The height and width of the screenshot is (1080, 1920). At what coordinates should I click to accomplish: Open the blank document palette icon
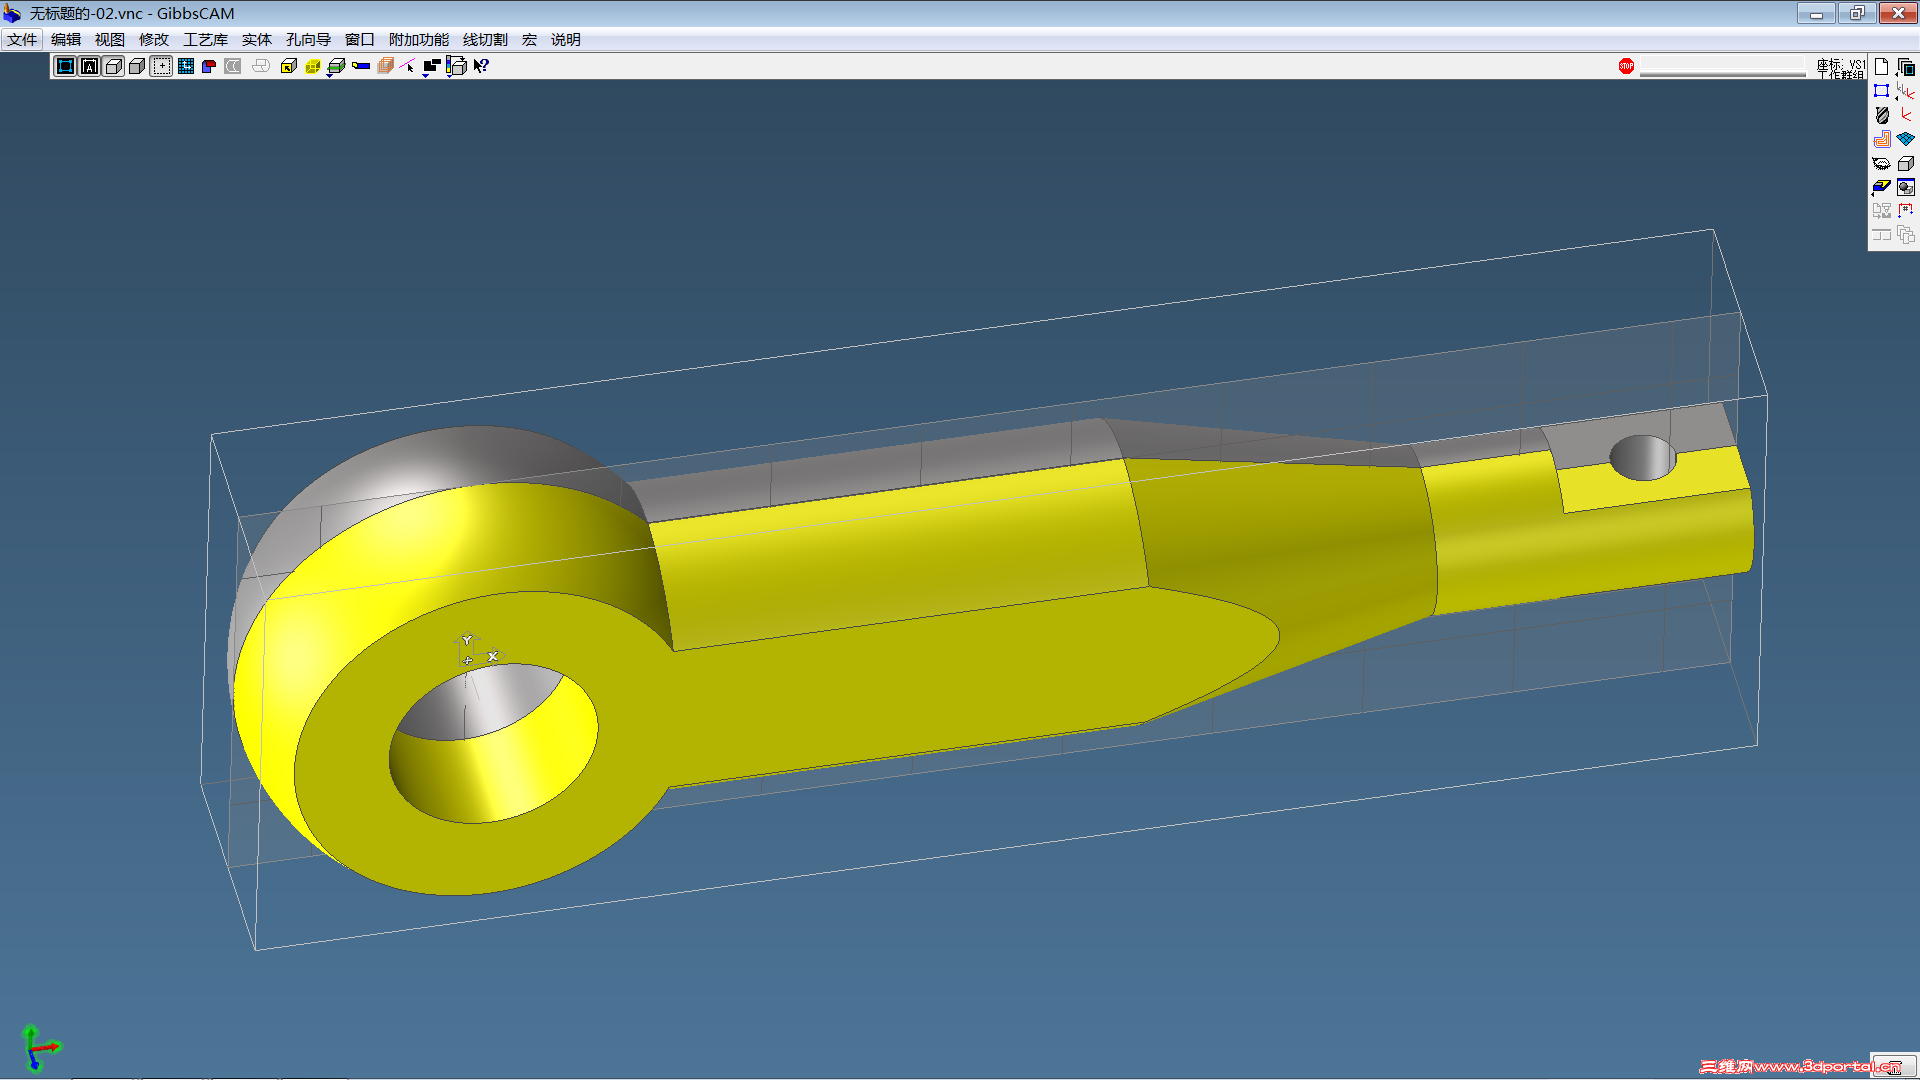[x=1881, y=67]
